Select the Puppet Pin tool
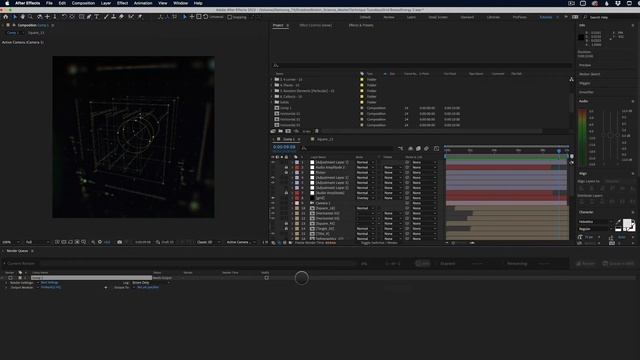Image resolution: width=640 pixels, height=360 pixels. pos(140,17)
